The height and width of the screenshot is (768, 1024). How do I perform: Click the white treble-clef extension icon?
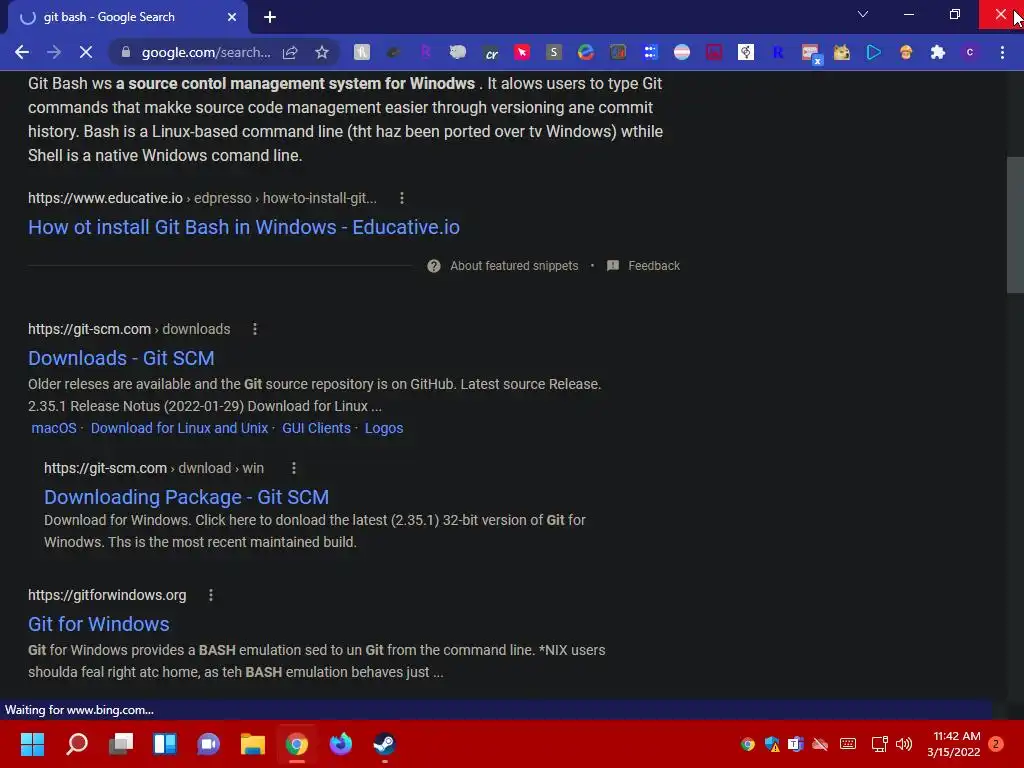pos(746,52)
